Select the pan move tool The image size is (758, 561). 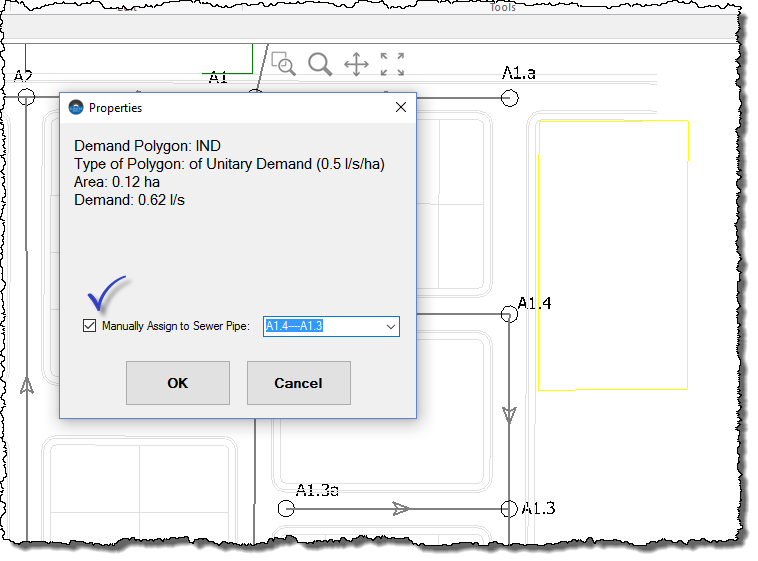coord(356,64)
